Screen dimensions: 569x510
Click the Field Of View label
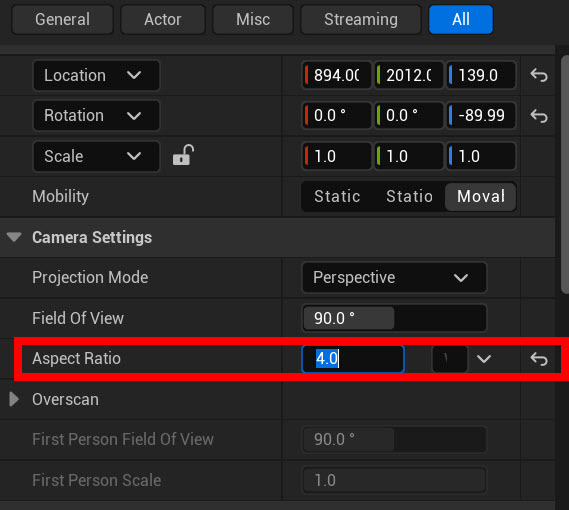pos(78,318)
